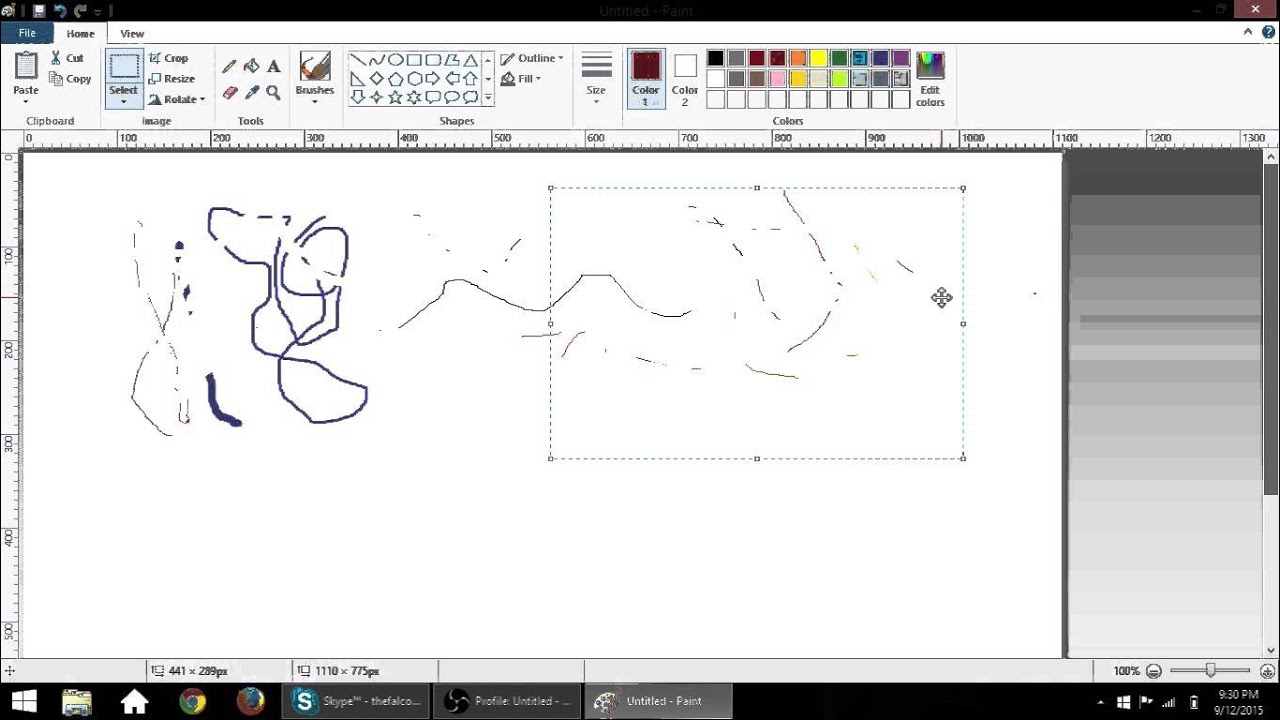Click the Resize button
The image size is (1280, 720).
click(171, 78)
